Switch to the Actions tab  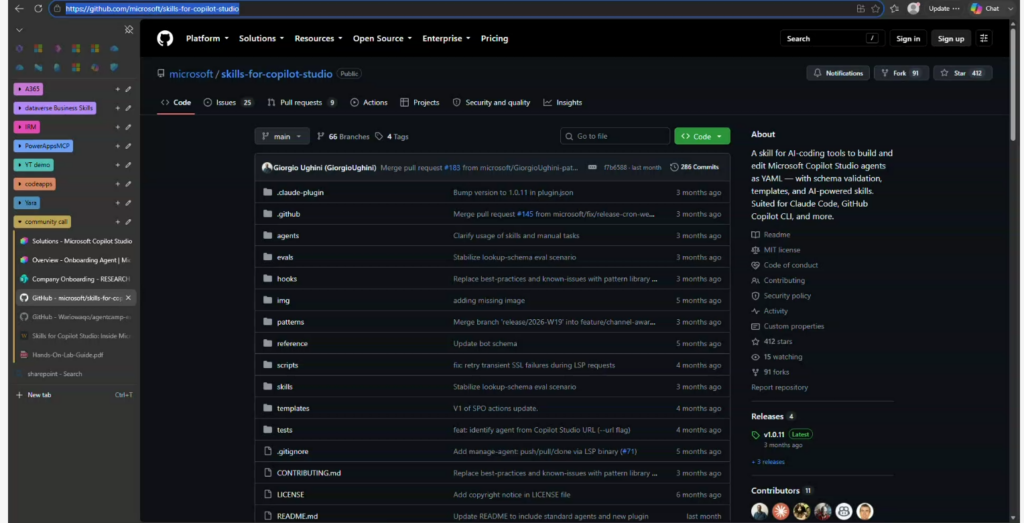369,103
